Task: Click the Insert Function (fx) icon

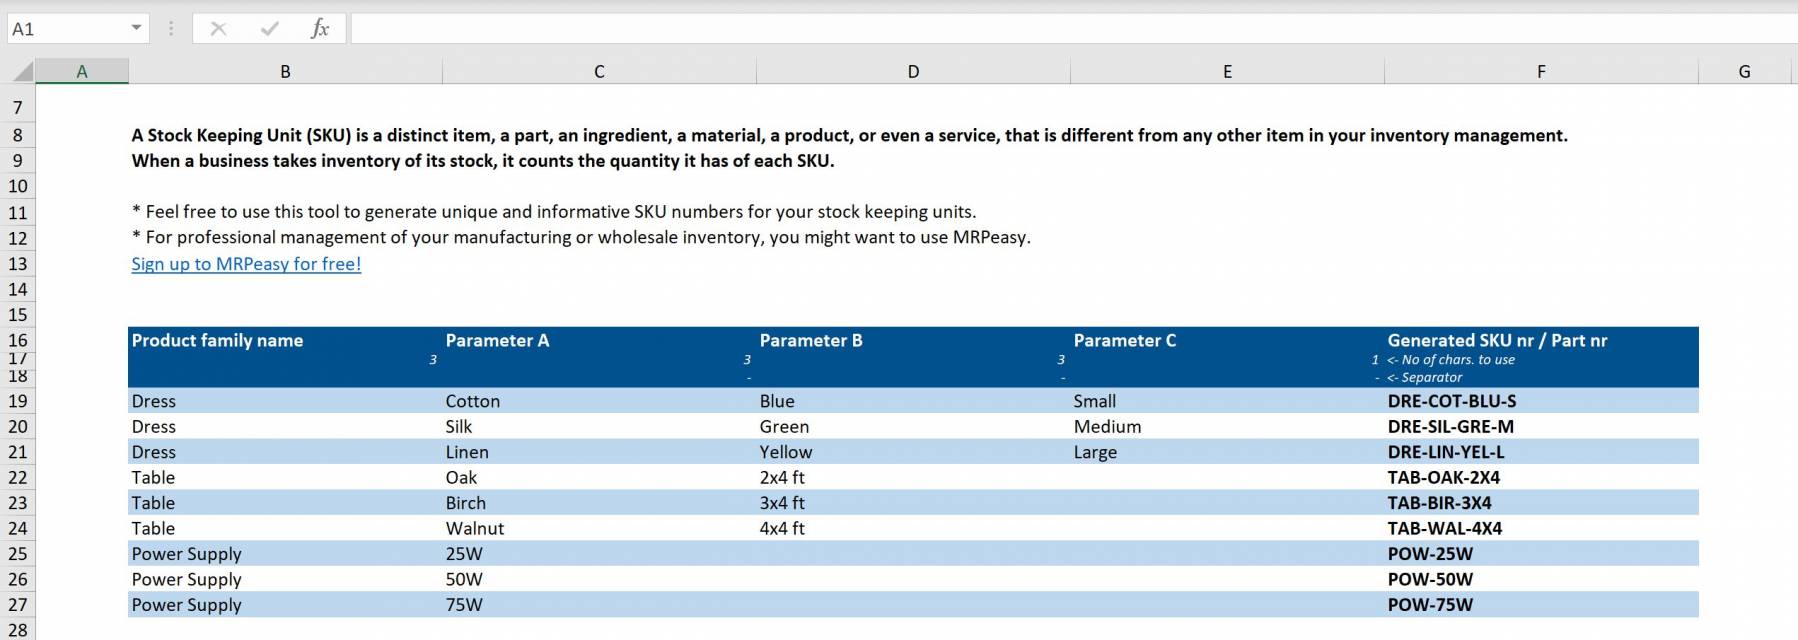Action: click(320, 28)
